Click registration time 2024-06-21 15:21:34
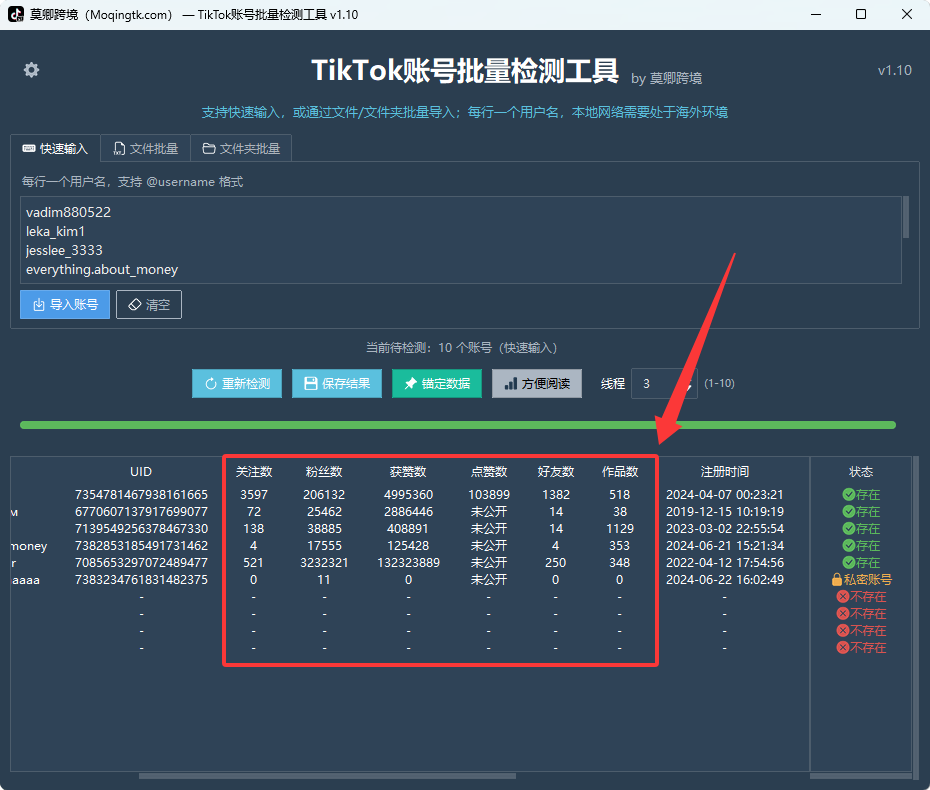Viewport: 930px width, 790px height. [725, 546]
